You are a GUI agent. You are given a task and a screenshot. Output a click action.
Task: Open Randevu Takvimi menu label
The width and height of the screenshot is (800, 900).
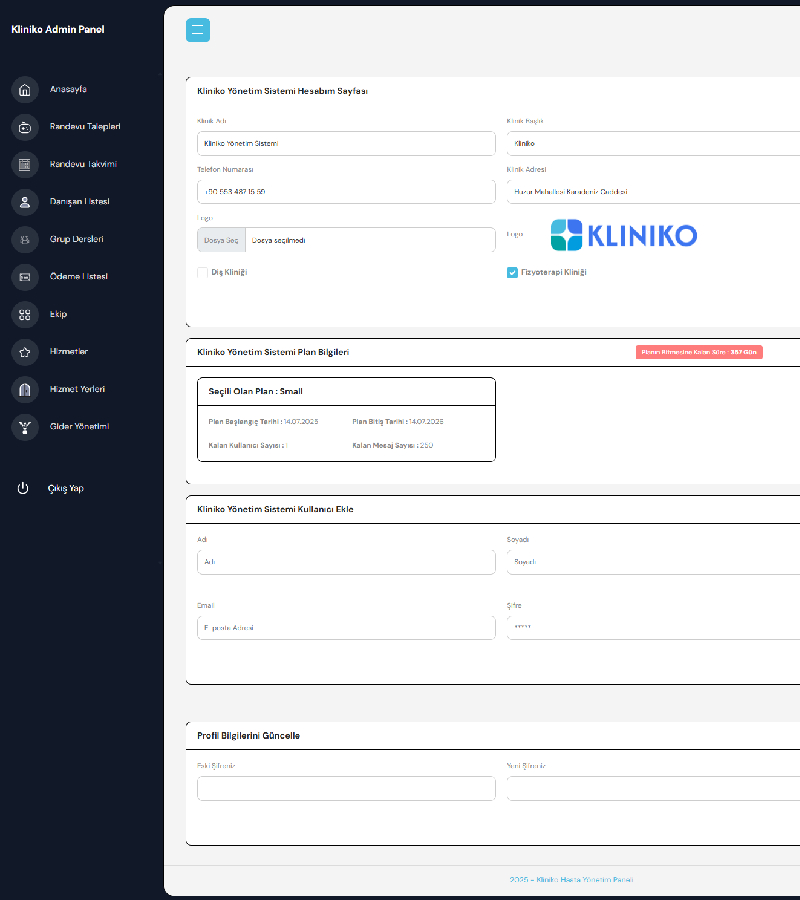pyautogui.click(x=83, y=164)
